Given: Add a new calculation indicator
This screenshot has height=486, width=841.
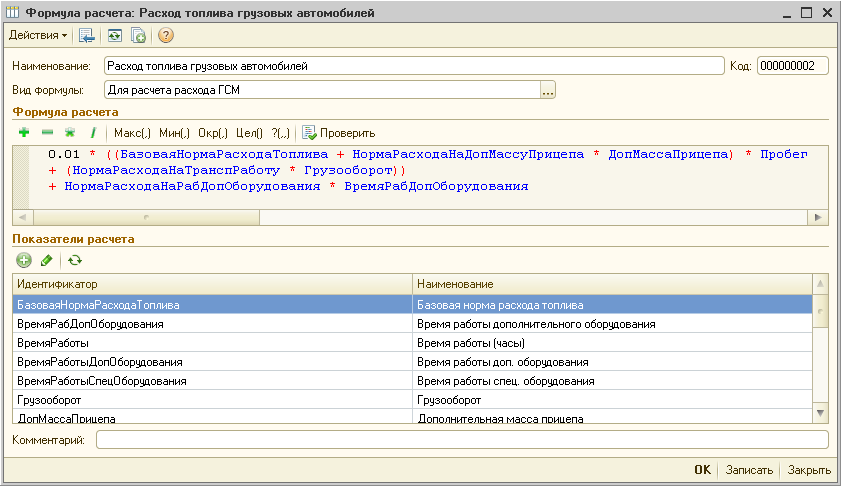Looking at the screenshot, I should 24,260.
